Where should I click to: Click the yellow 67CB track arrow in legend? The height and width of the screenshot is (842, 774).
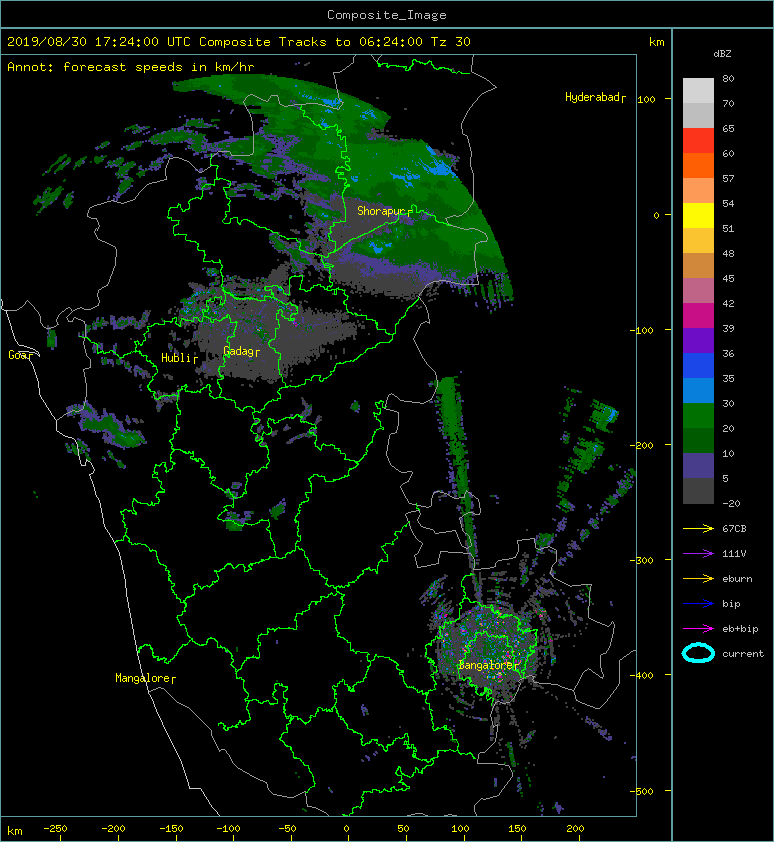point(698,528)
